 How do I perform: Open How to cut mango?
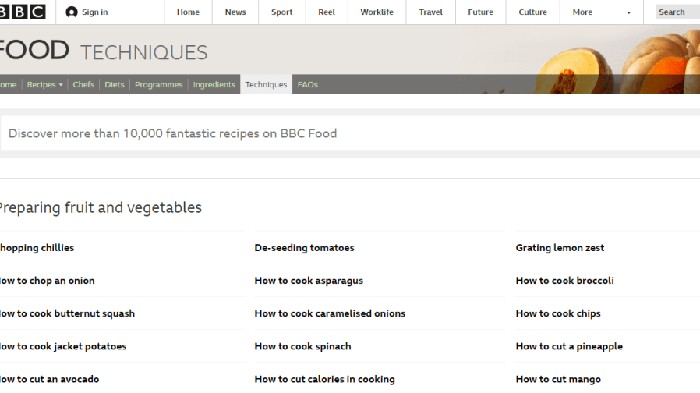click(x=558, y=379)
